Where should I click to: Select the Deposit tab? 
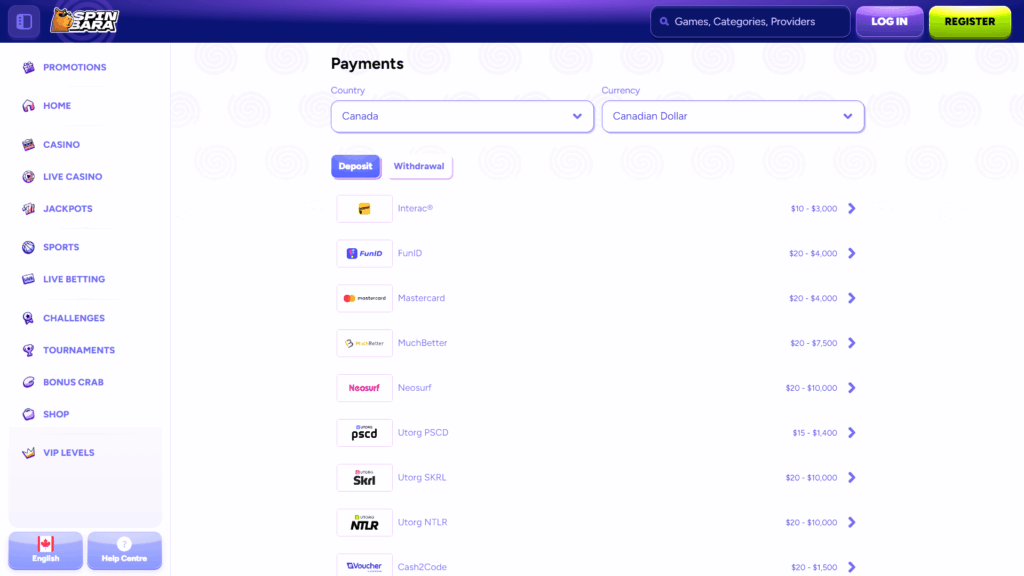pyautogui.click(x=356, y=166)
